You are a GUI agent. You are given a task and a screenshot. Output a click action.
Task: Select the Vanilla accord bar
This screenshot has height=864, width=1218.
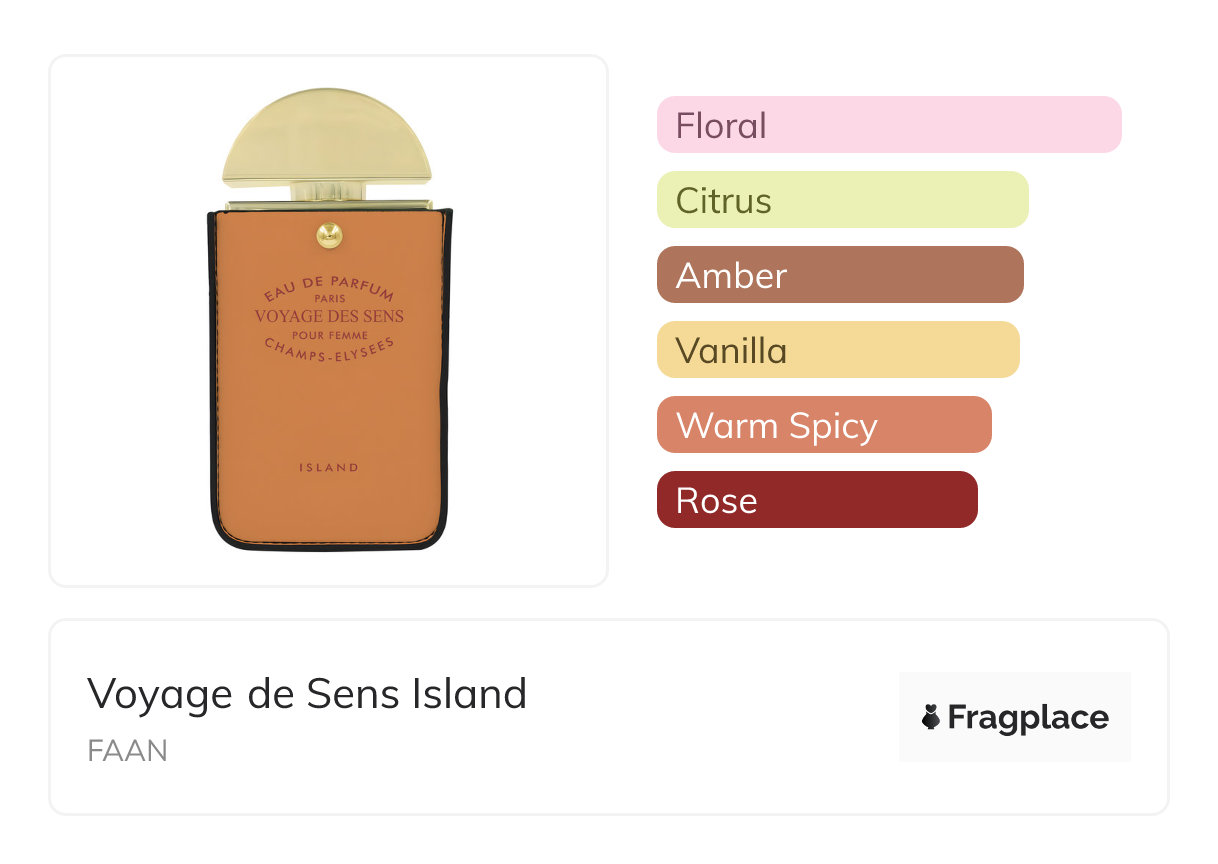click(838, 350)
